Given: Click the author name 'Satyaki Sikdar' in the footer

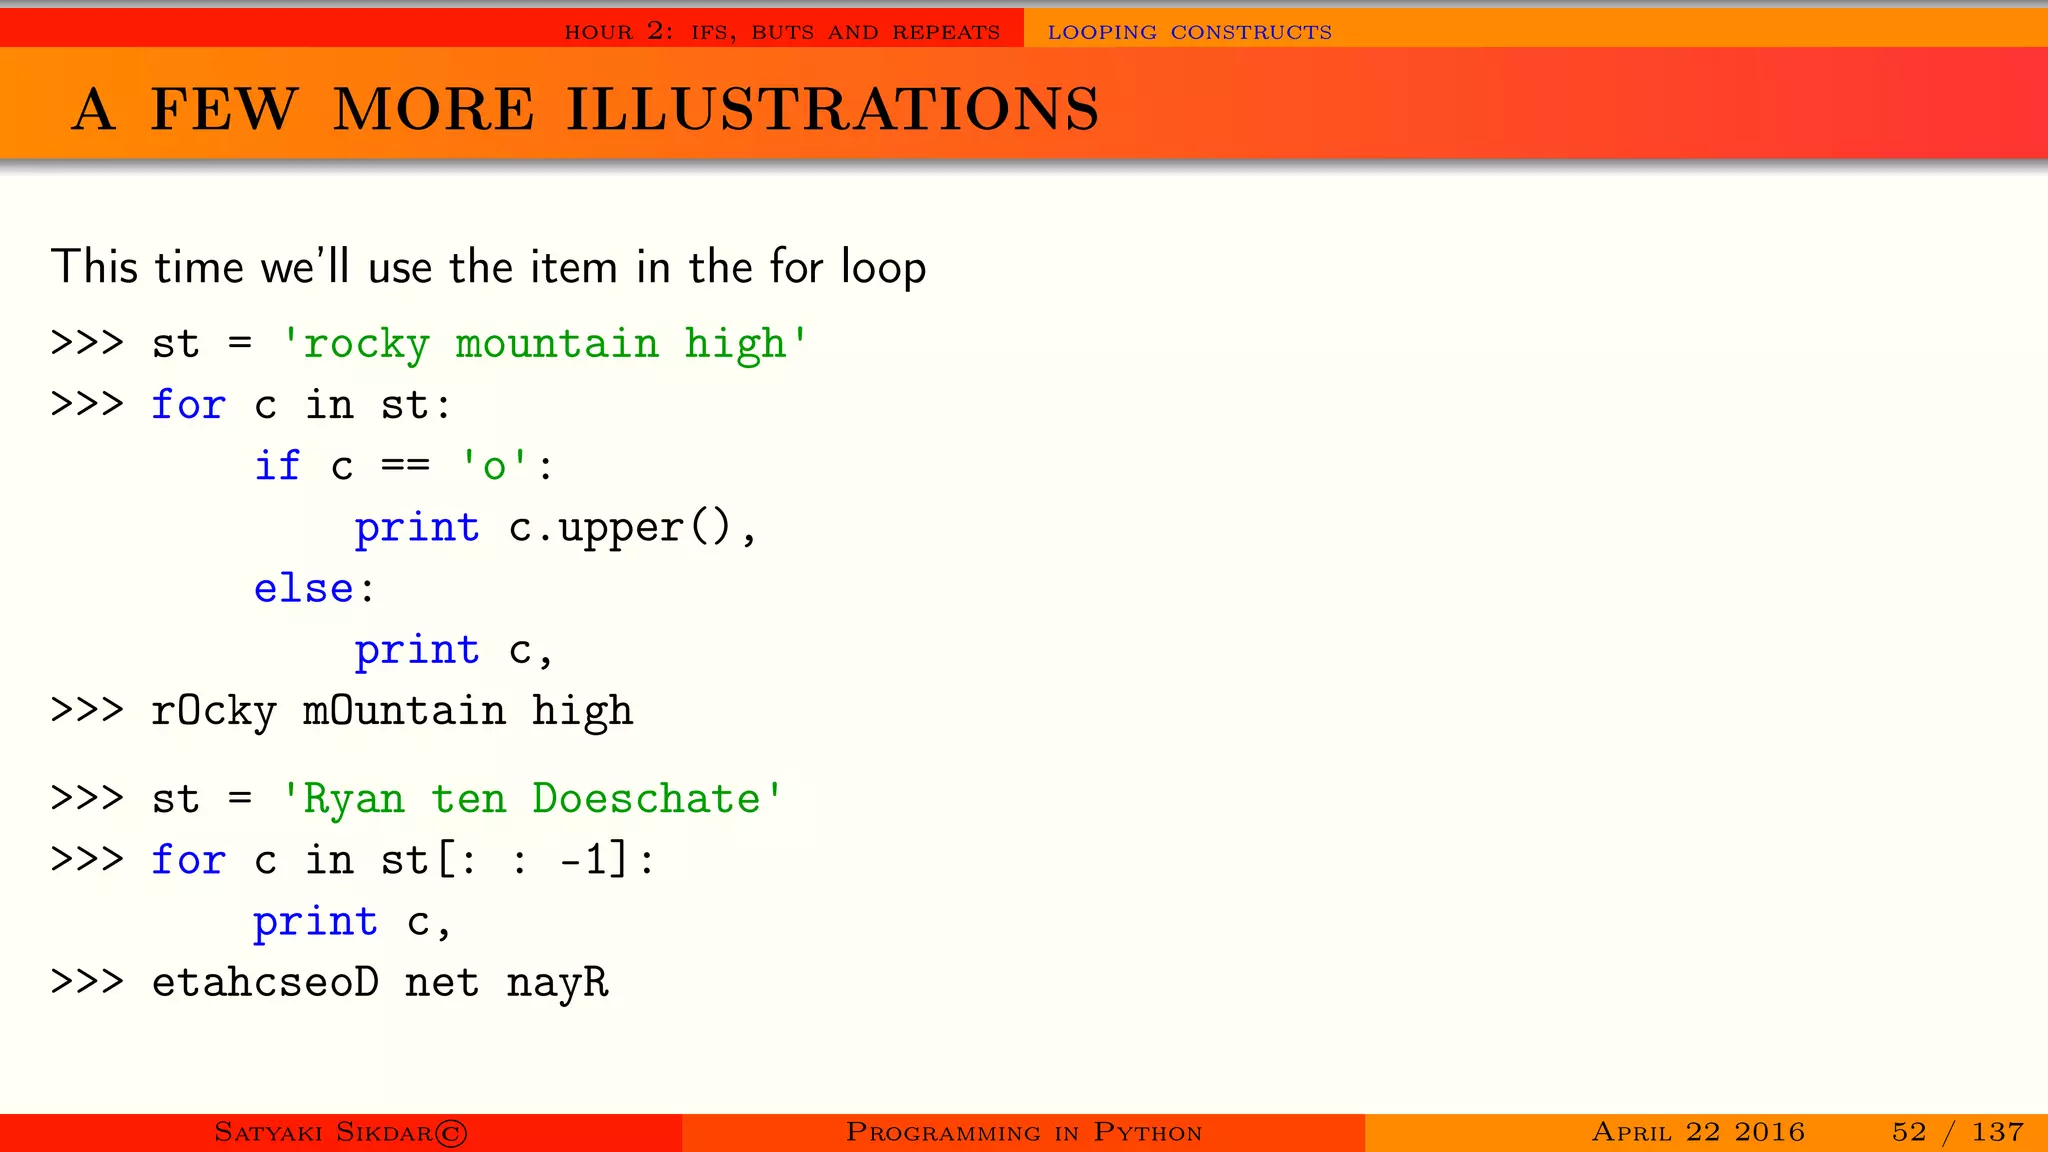Looking at the screenshot, I should (341, 1132).
